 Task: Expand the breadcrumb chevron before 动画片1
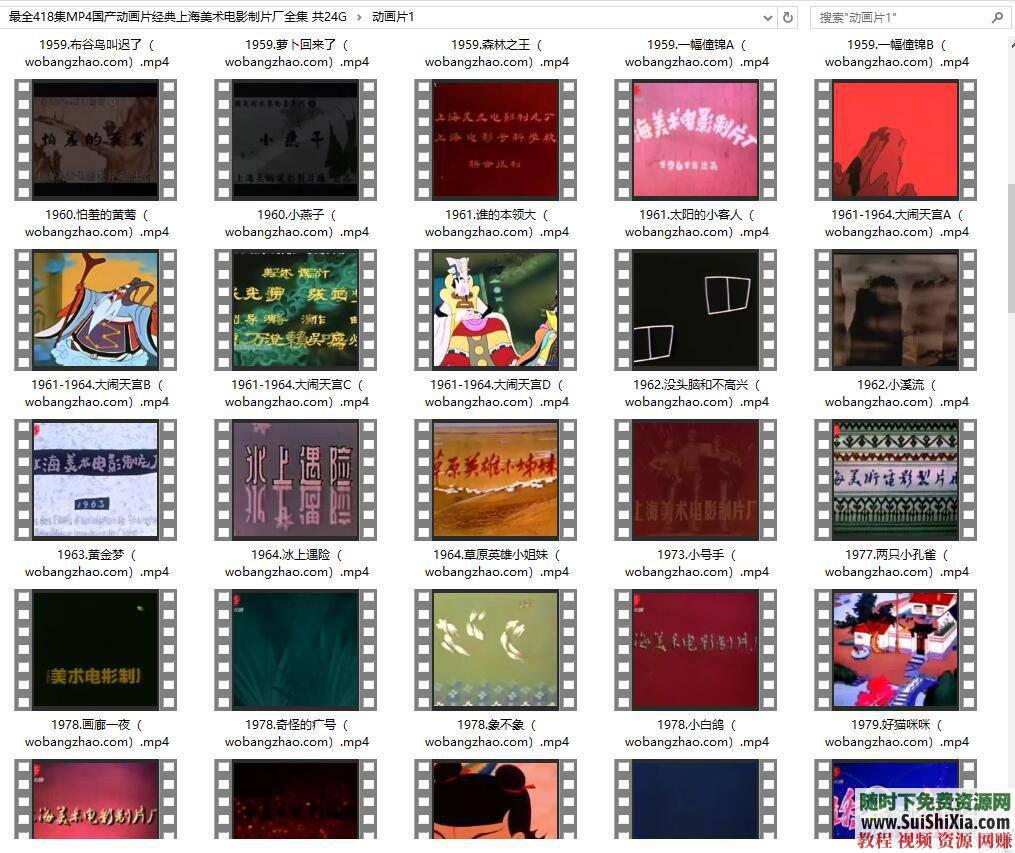359,17
